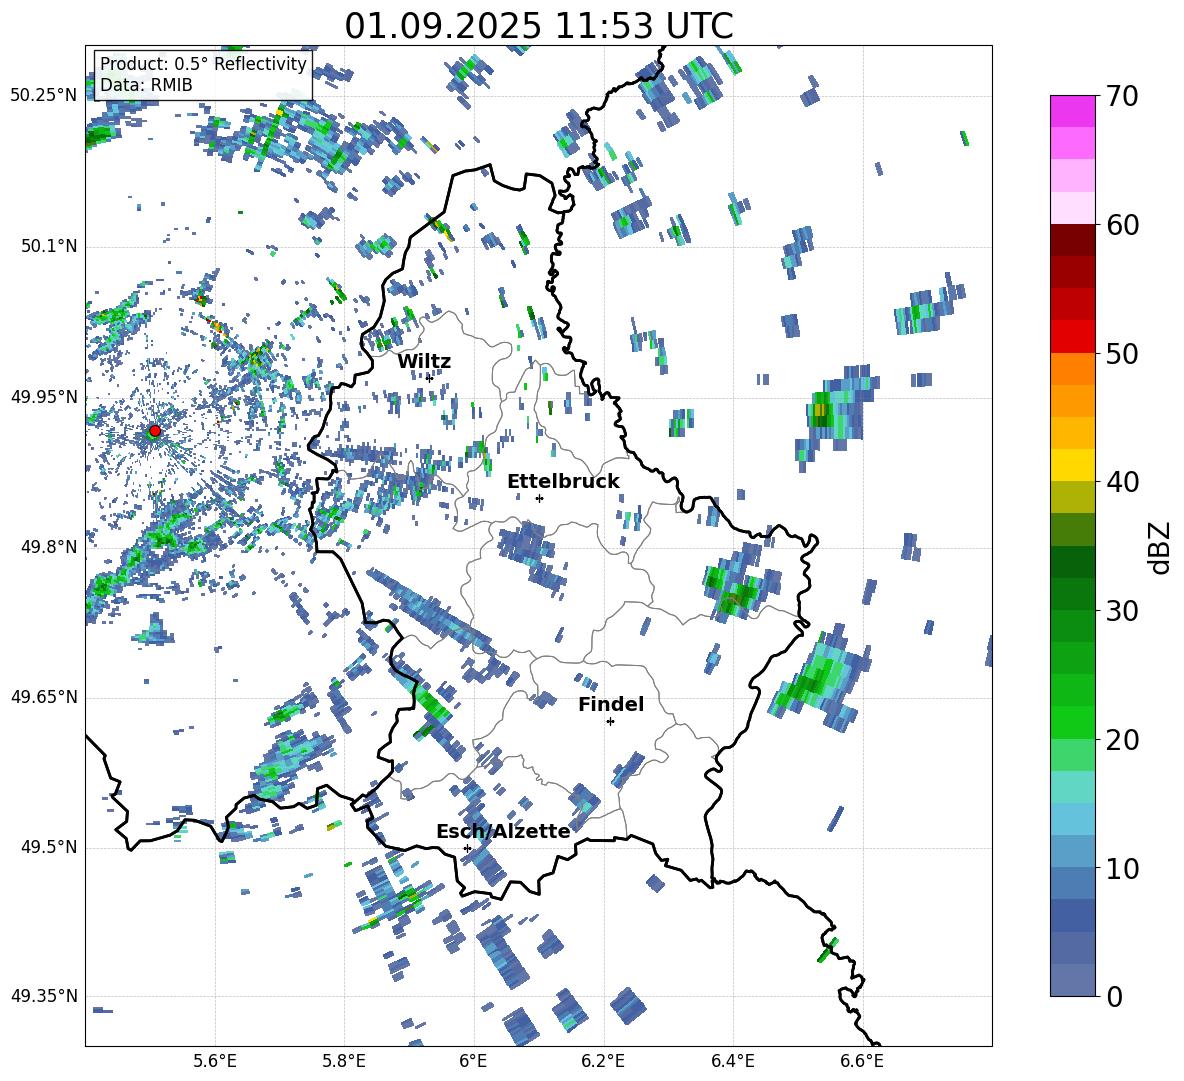Image resolution: width=1184 pixels, height=1081 pixels.
Task: Select the Wiltz city label
Action: click(424, 362)
